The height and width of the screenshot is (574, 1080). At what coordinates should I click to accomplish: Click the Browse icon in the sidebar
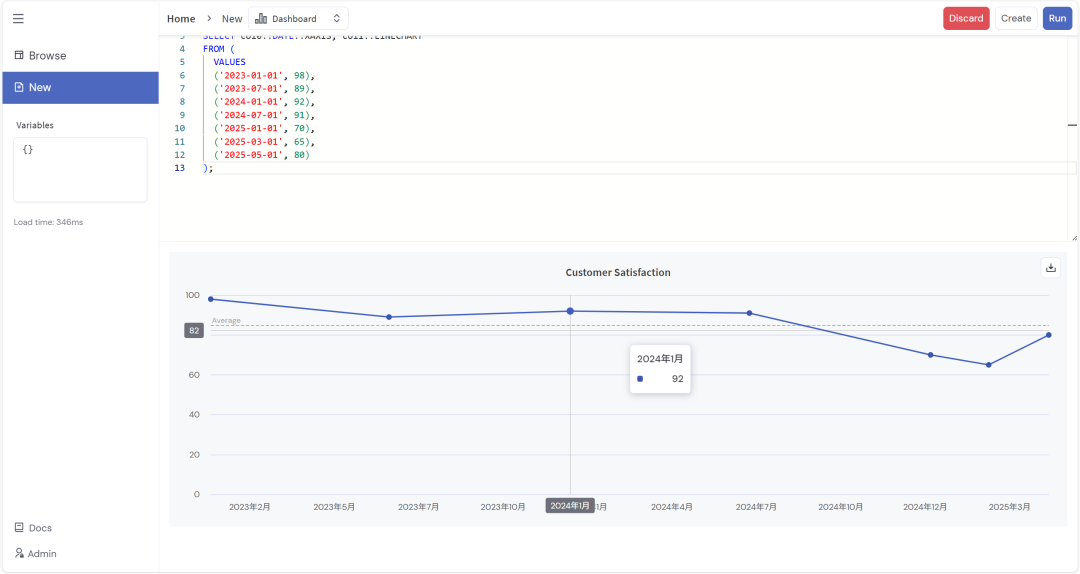pos(19,56)
